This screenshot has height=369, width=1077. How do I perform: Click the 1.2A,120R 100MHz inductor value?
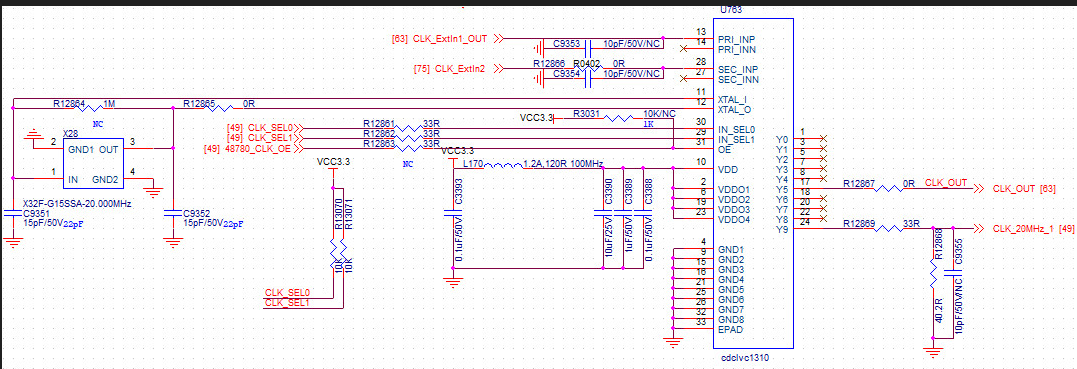click(x=563, y=164)
